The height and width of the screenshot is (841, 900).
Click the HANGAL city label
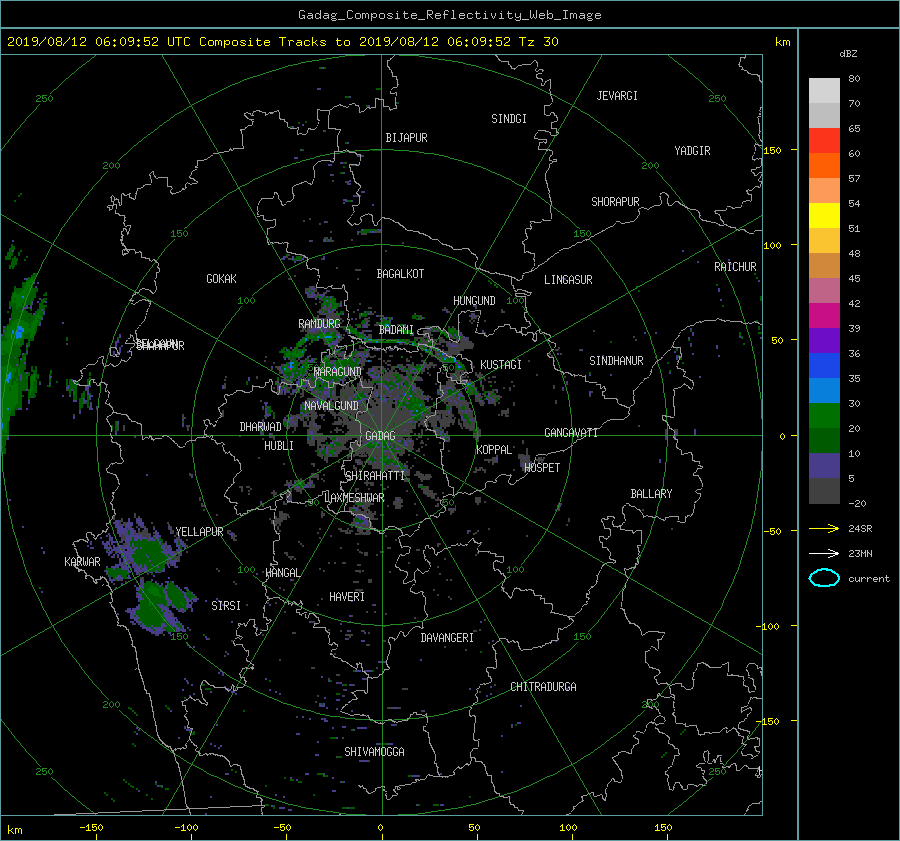[x=282, y=573]
